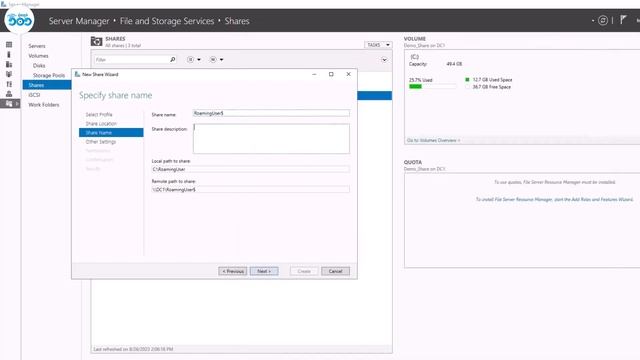Click the grayed Create button

304,271
